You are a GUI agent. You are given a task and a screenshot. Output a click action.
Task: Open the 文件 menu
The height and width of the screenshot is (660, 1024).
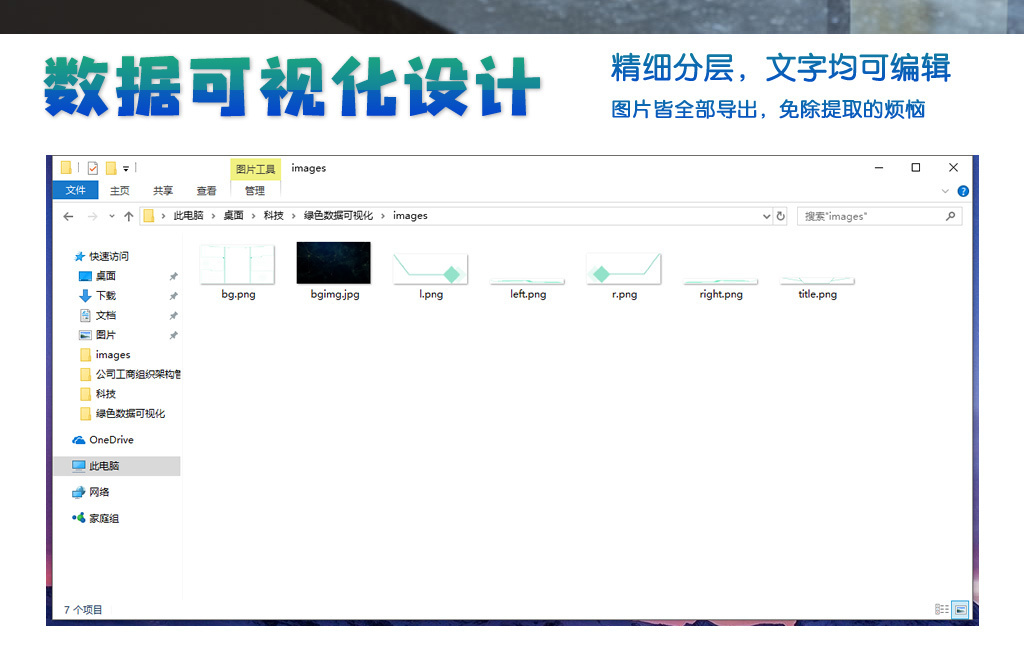click(x=75, y=191)
